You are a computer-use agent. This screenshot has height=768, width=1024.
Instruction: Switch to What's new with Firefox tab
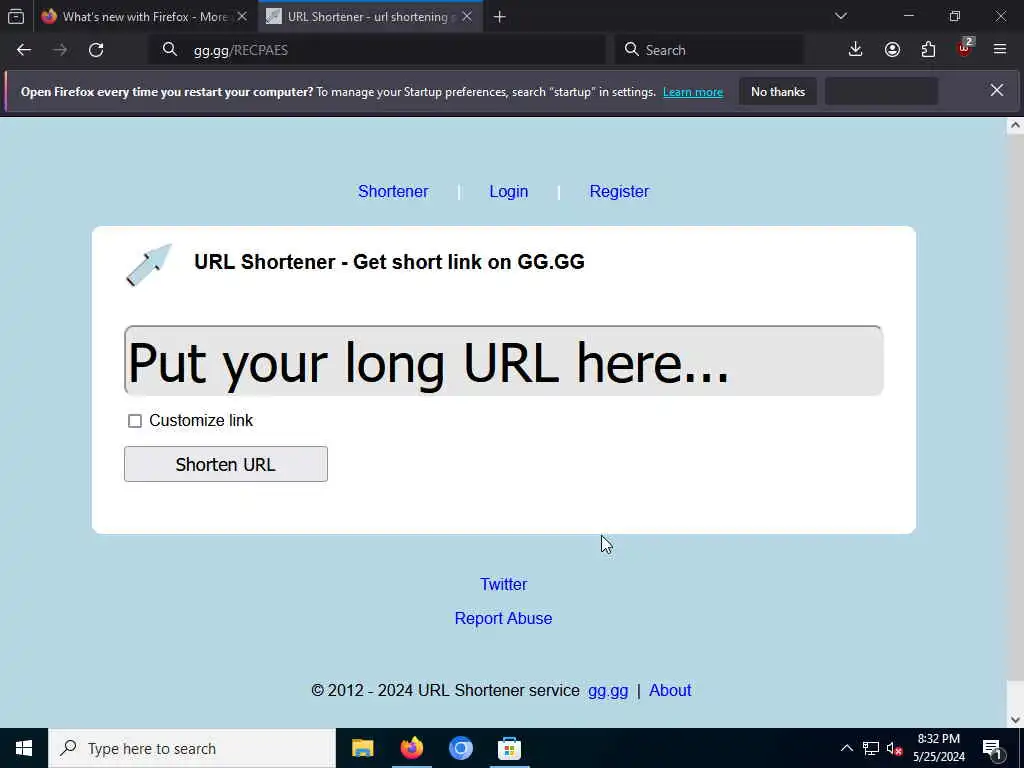click(x=144, y=16)
